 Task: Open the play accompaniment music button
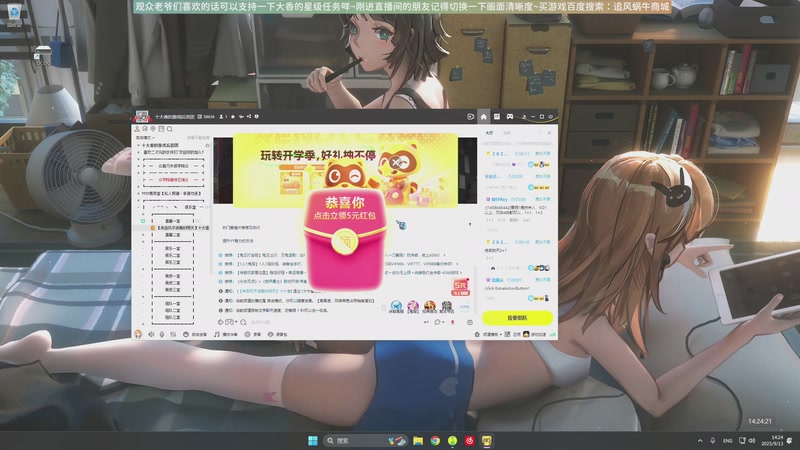226,334
